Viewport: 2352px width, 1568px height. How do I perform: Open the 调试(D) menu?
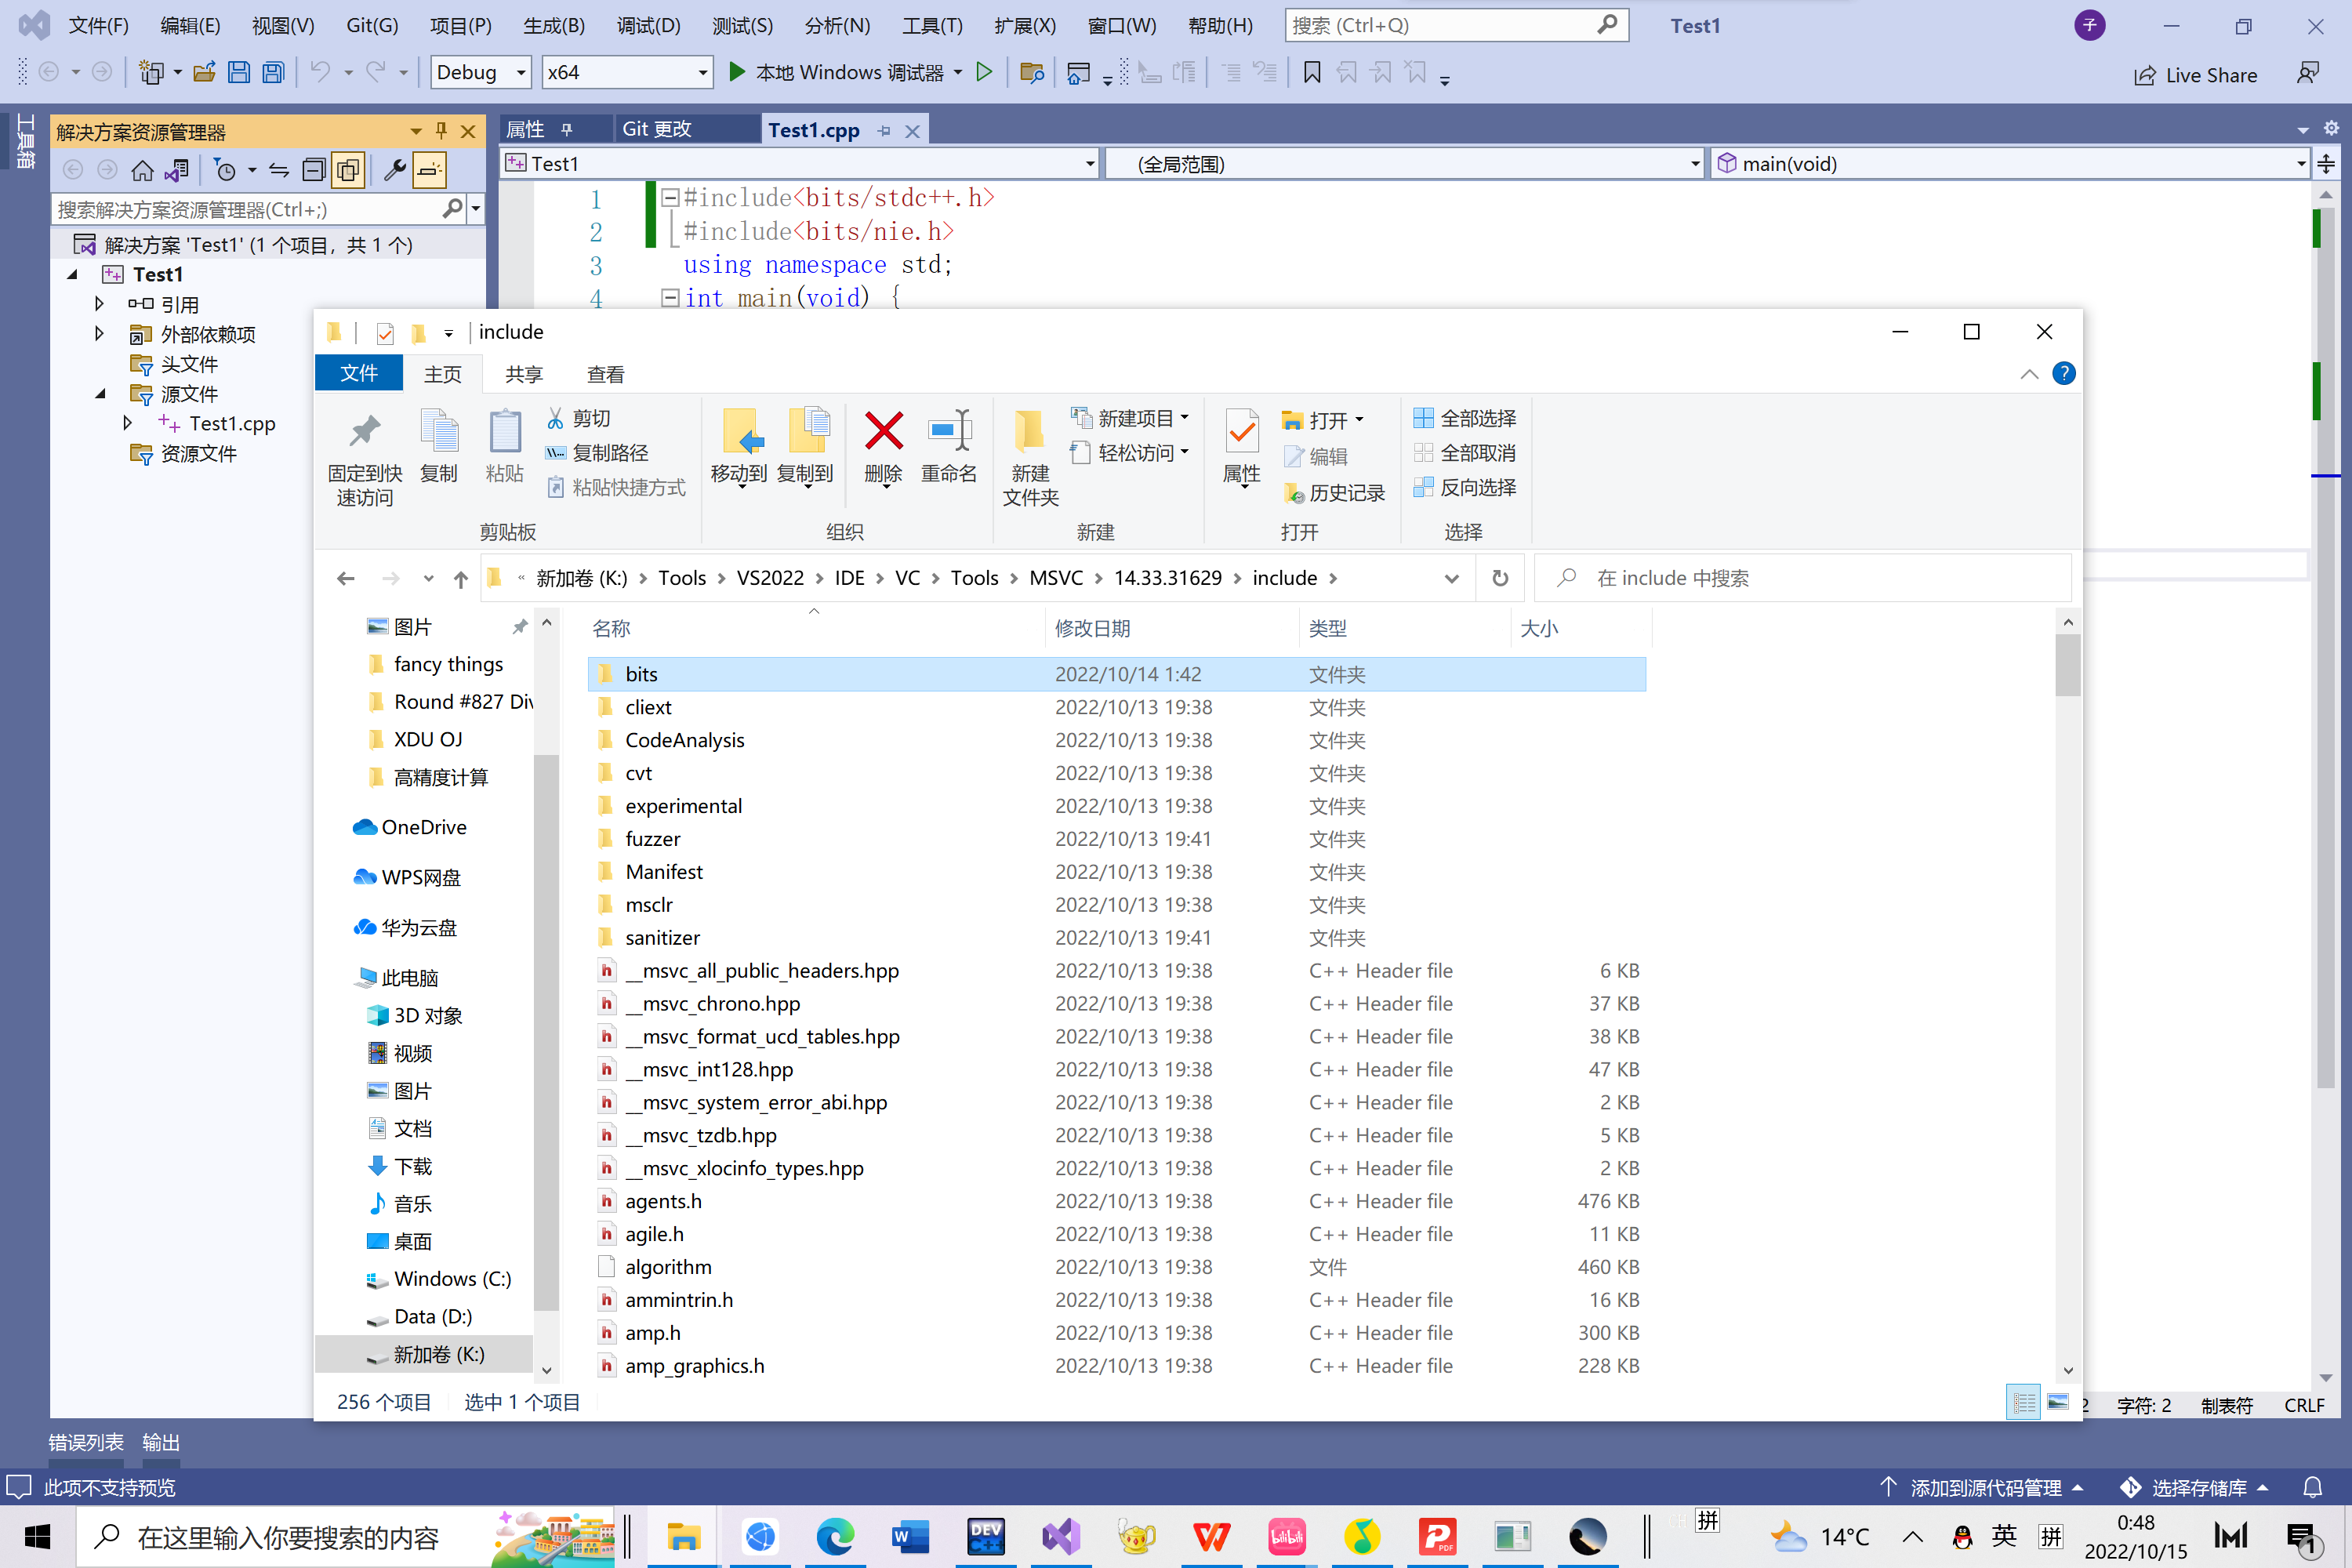click(648, 25)
